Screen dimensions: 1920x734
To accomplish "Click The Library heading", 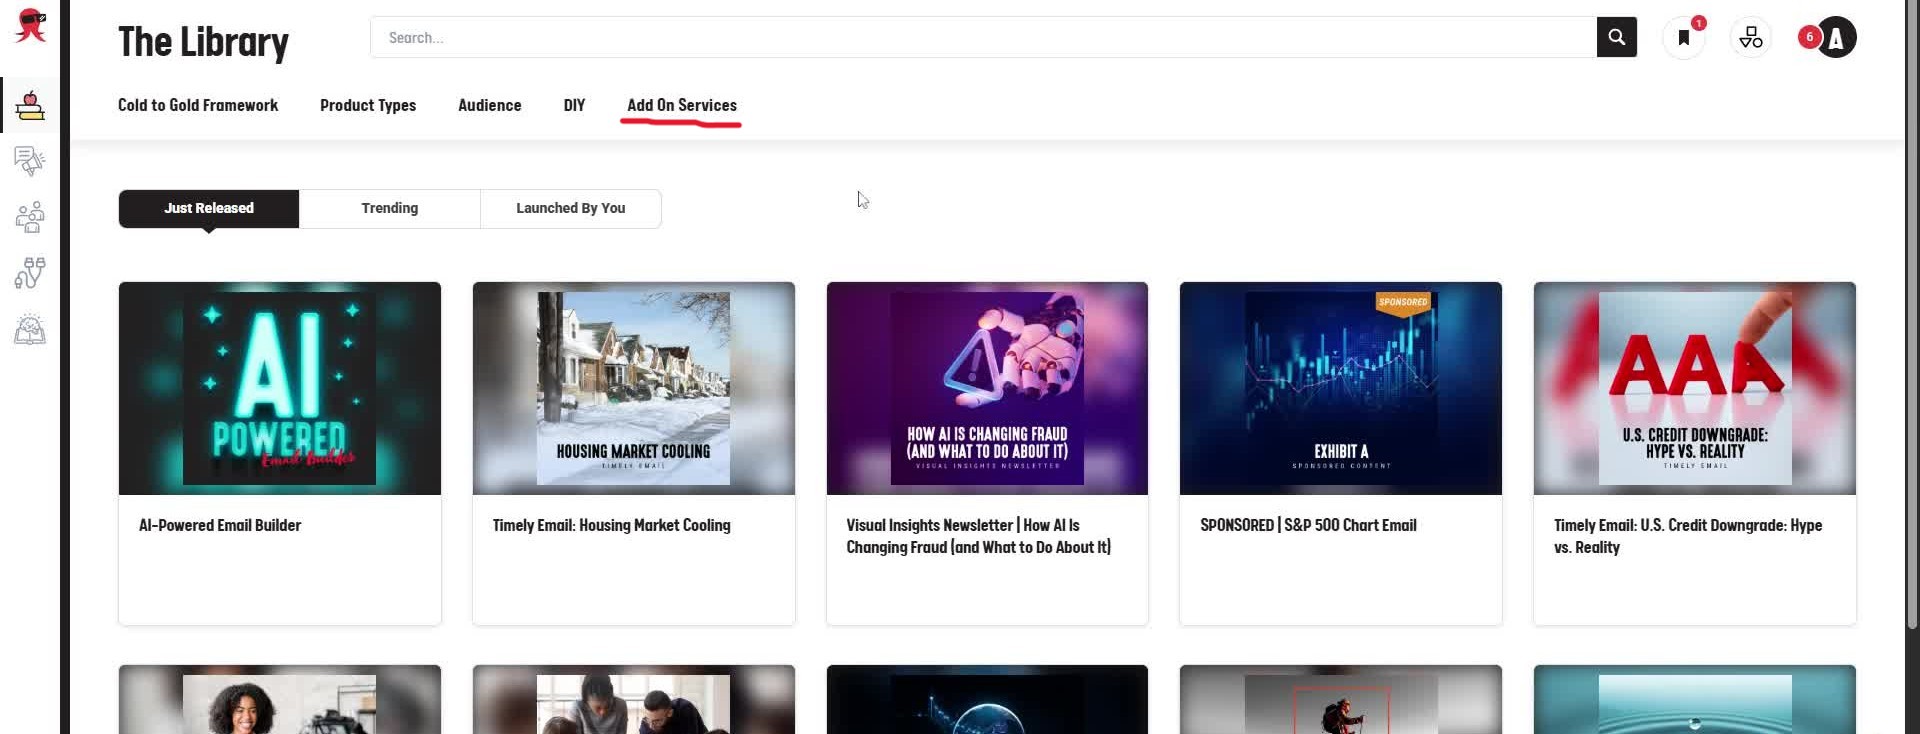I will pyautogui.click(x=203, y=42).
